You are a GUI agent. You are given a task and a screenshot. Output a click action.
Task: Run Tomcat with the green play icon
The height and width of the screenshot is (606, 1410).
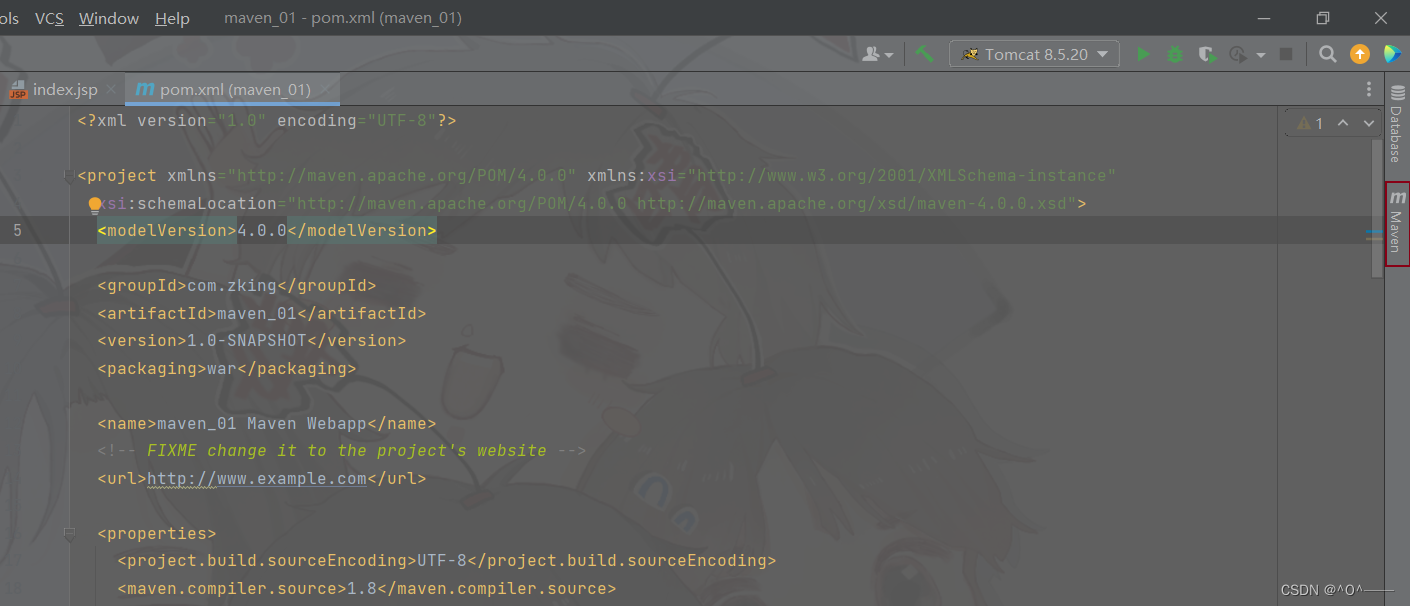[x=1142, y=54]
